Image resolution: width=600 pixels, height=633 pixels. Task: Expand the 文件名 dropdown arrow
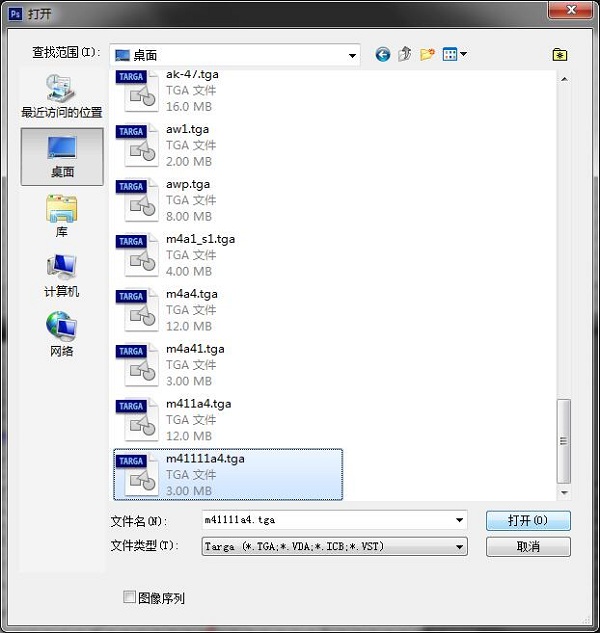coord(459,520)
